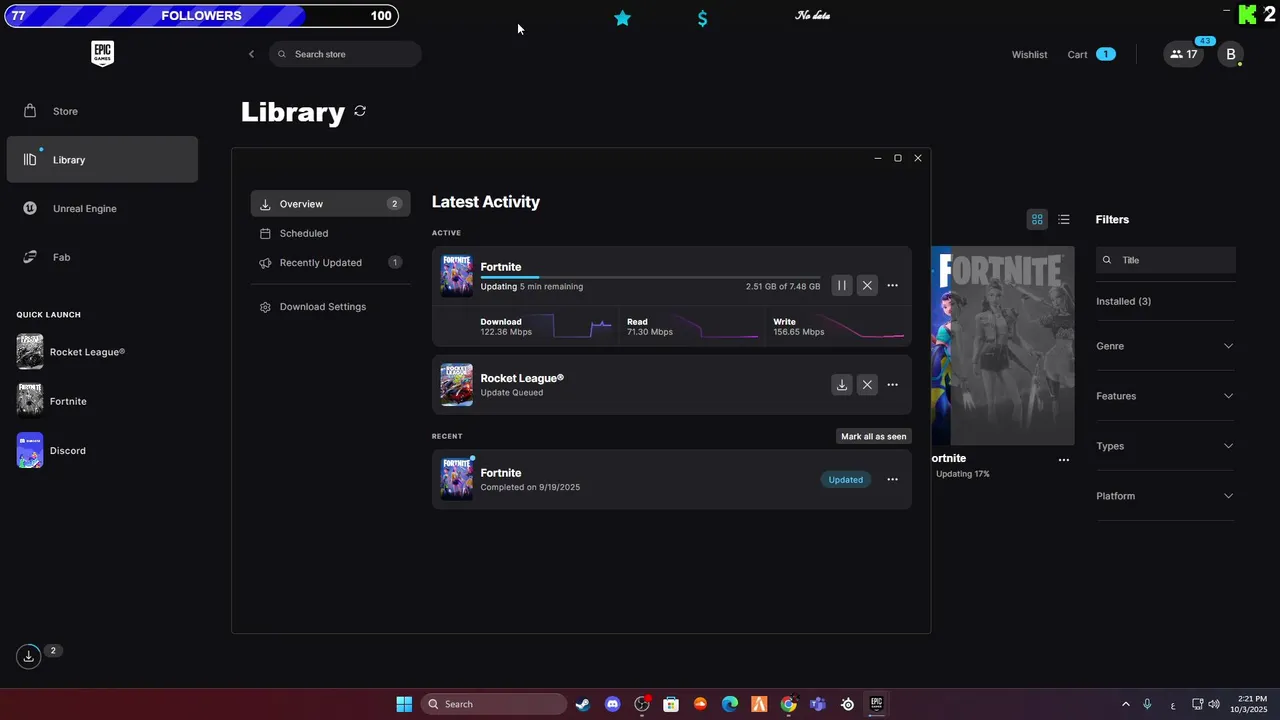The image size is (1280, 720).
Task: Refresh the Library with the sync icon
Action: (x=360, y=111)
